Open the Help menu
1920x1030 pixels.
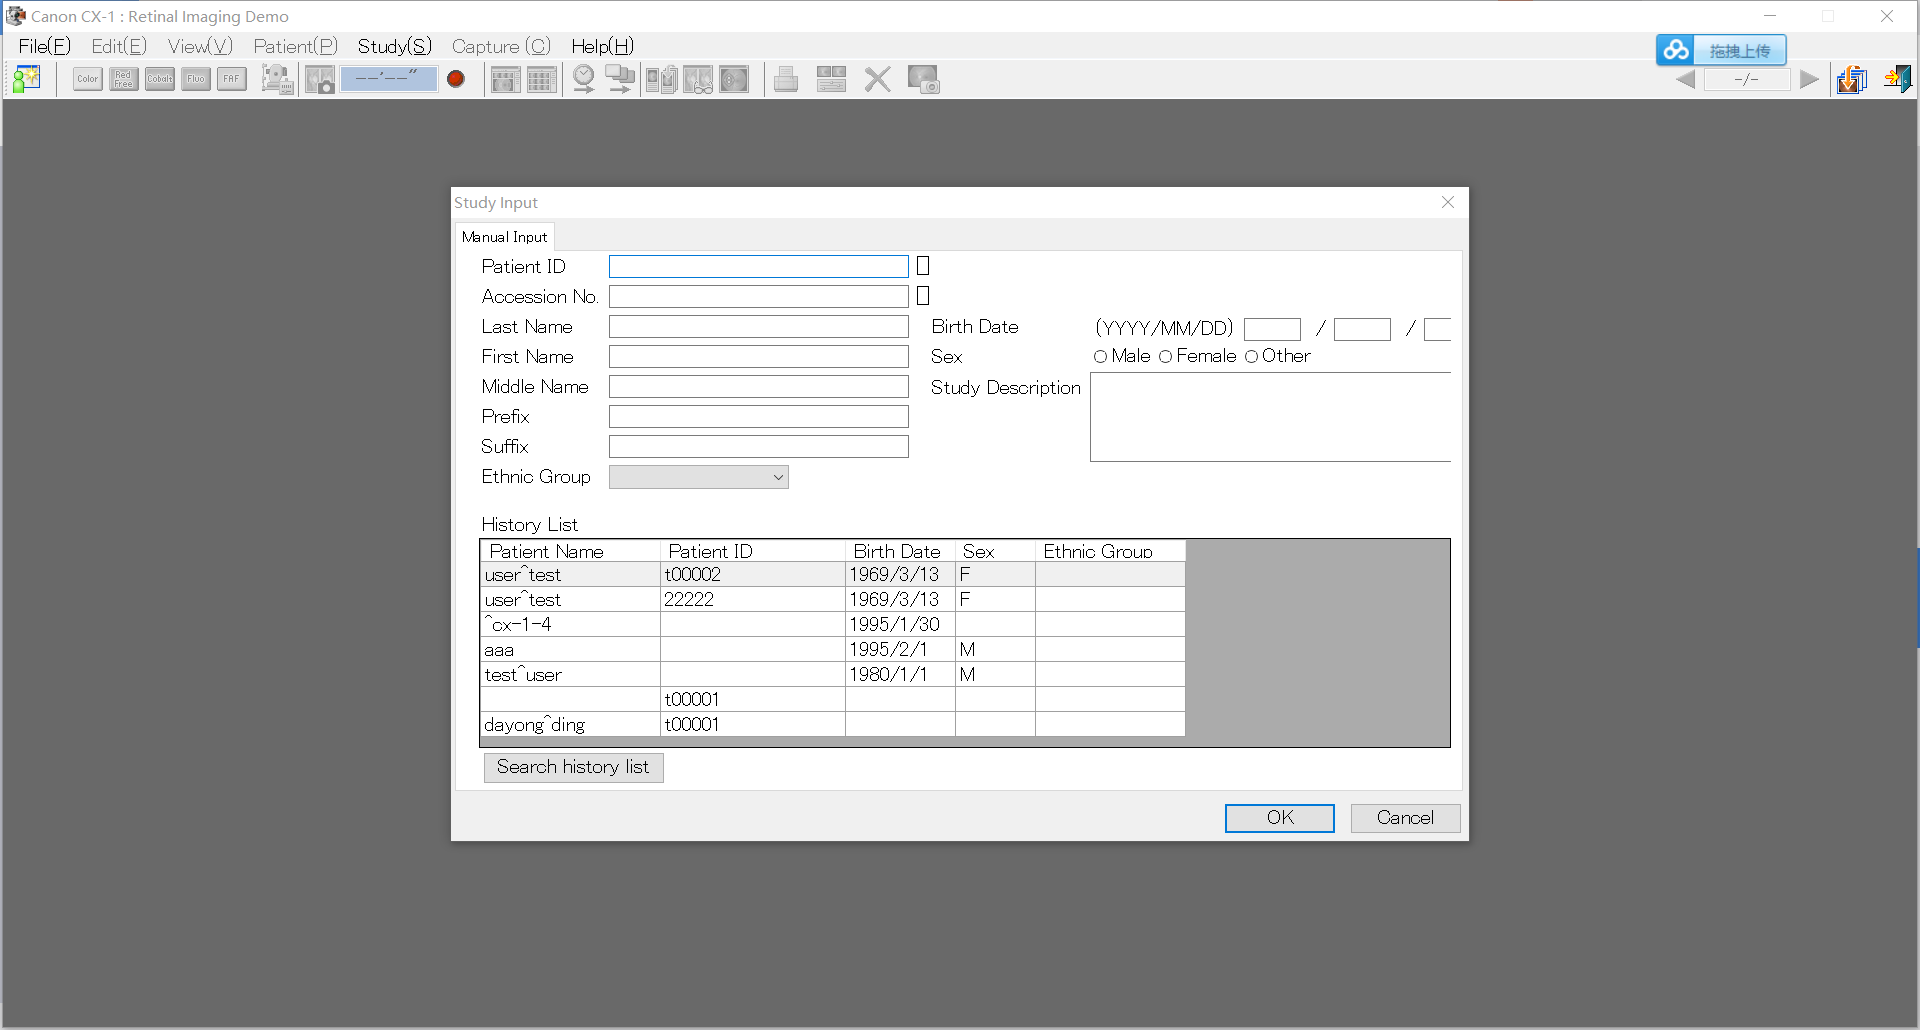pos(603,46)
